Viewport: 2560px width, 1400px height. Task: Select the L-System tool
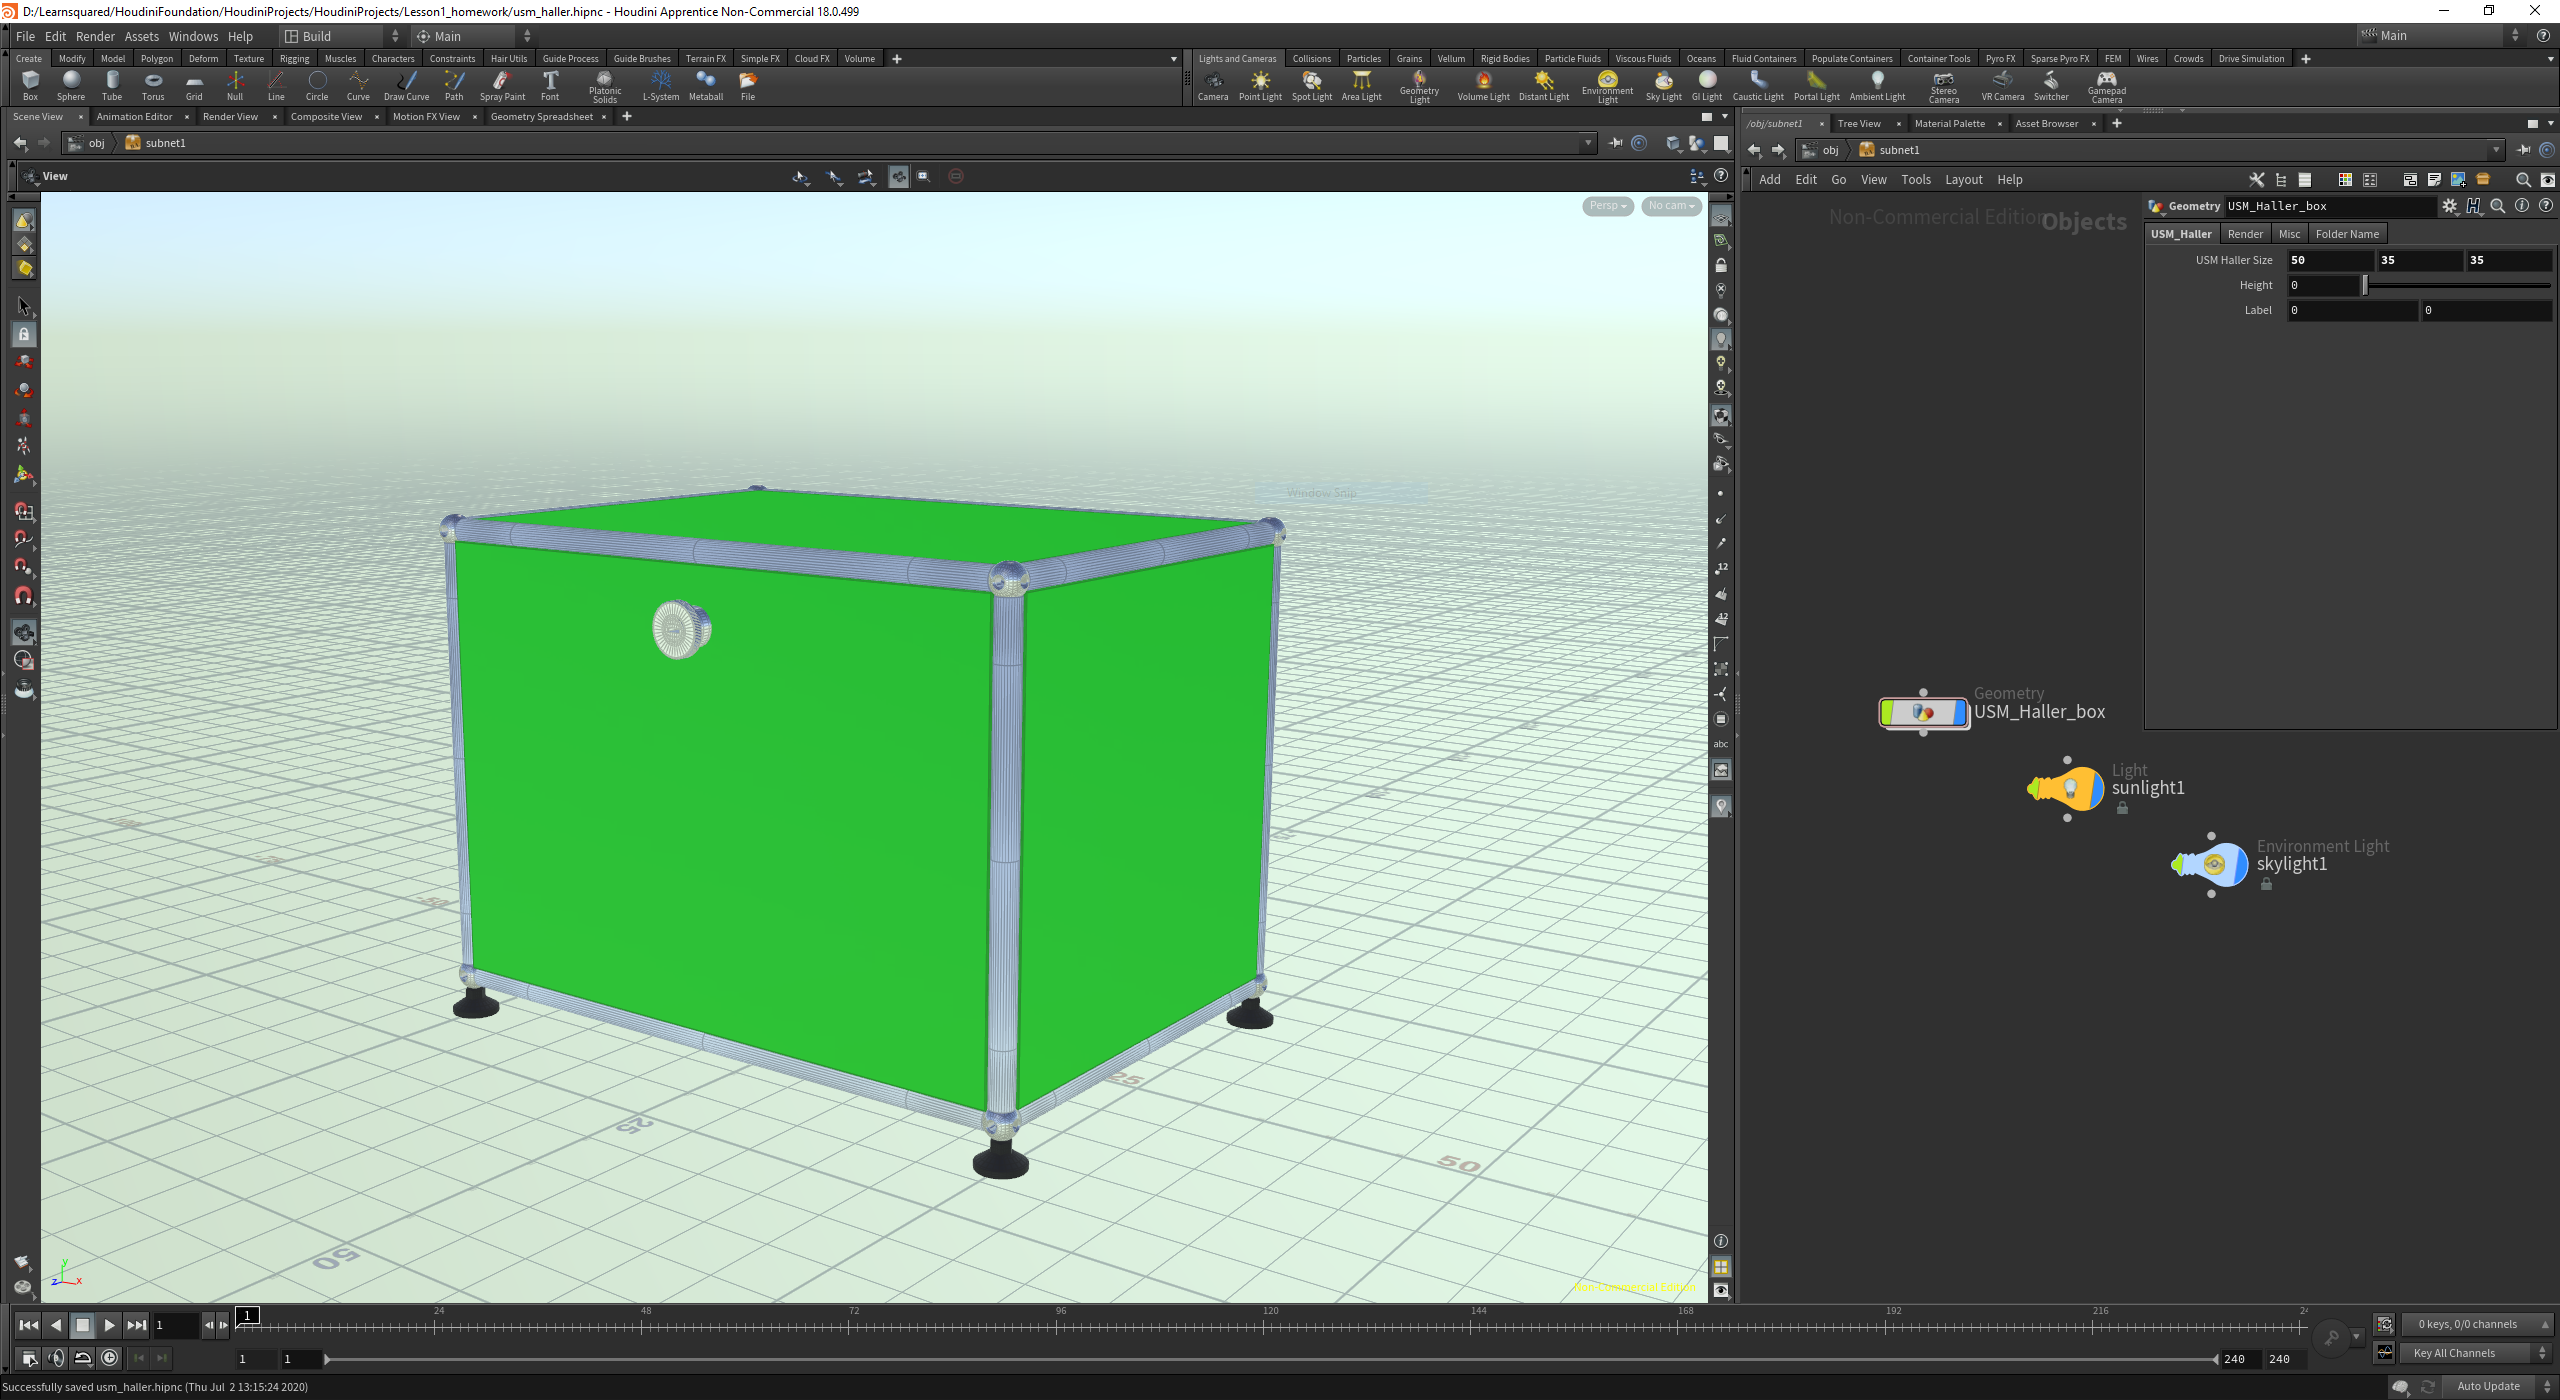[x=661, y=86]
